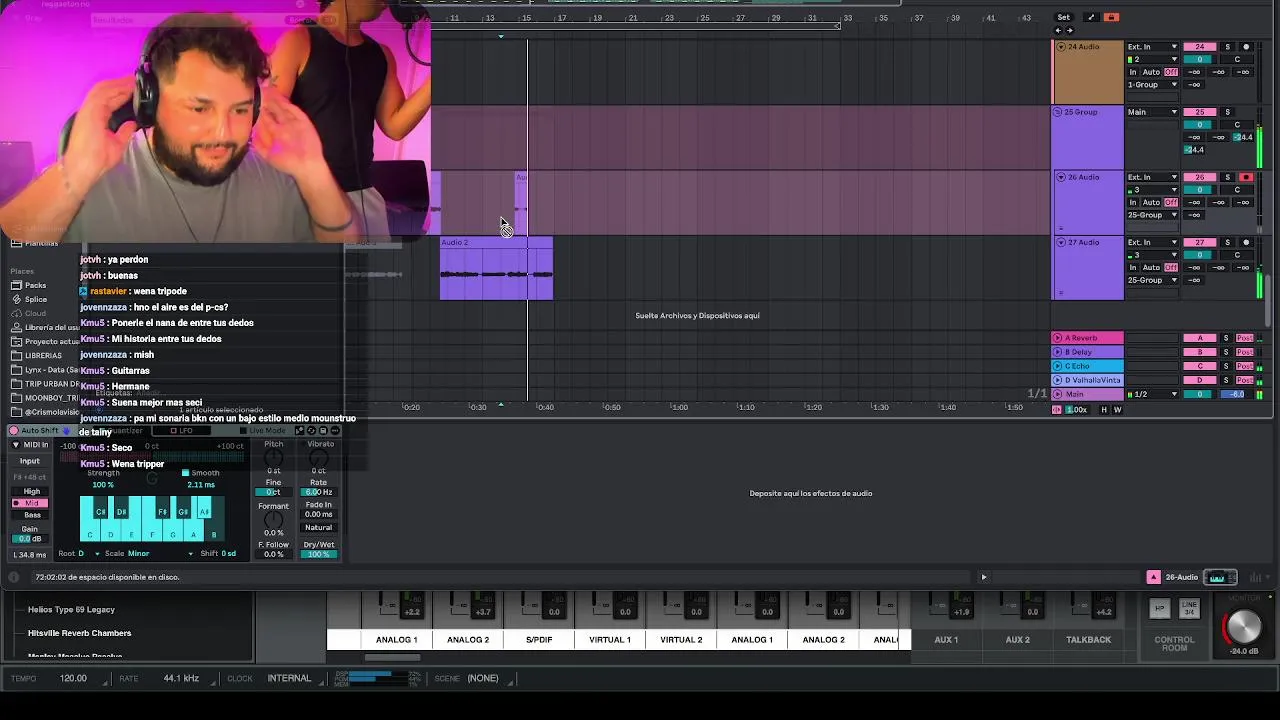Viewport: 1280px width, 720px height.
Task: Solo the 24 Audio track
Action: click(x=1228, y=47)
